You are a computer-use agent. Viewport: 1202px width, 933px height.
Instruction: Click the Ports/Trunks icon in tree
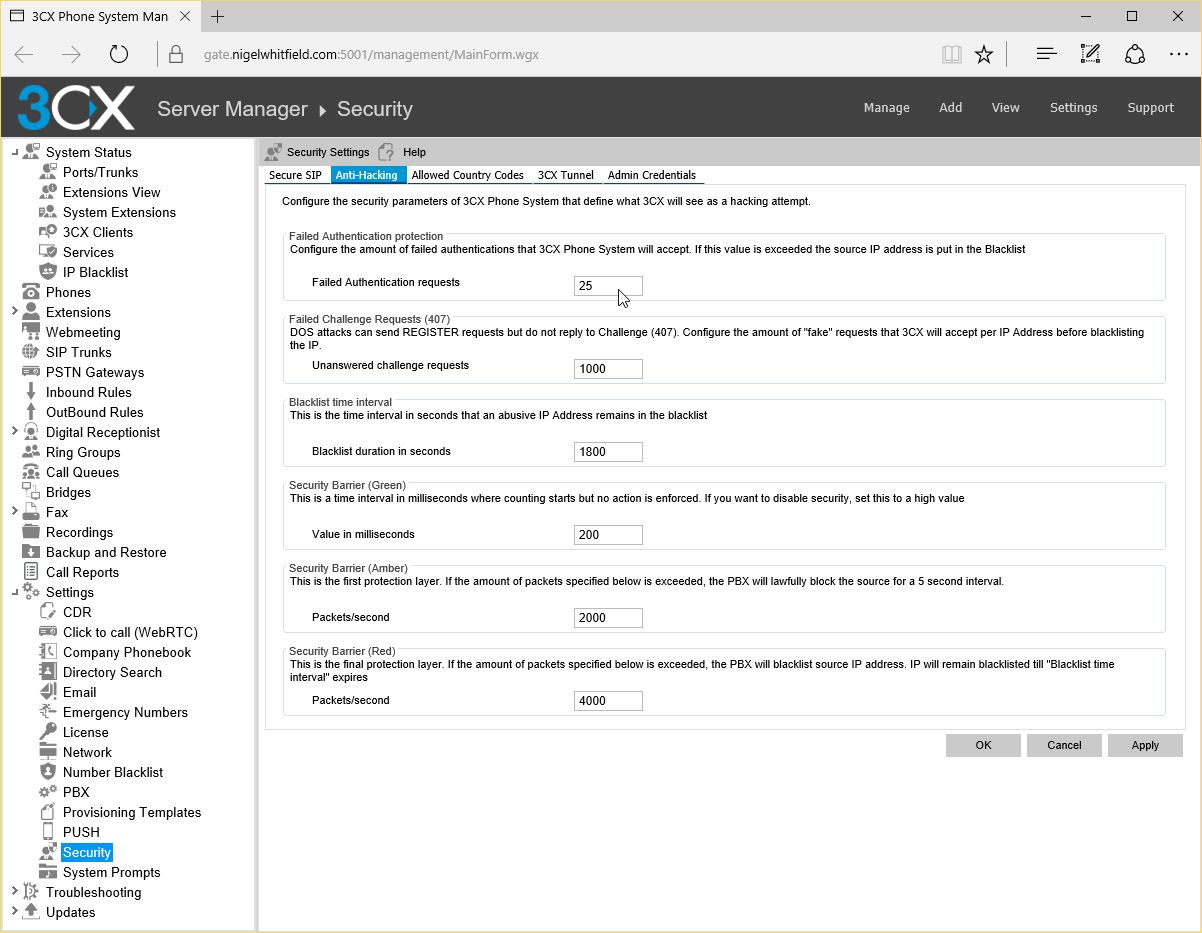point(48,172)
